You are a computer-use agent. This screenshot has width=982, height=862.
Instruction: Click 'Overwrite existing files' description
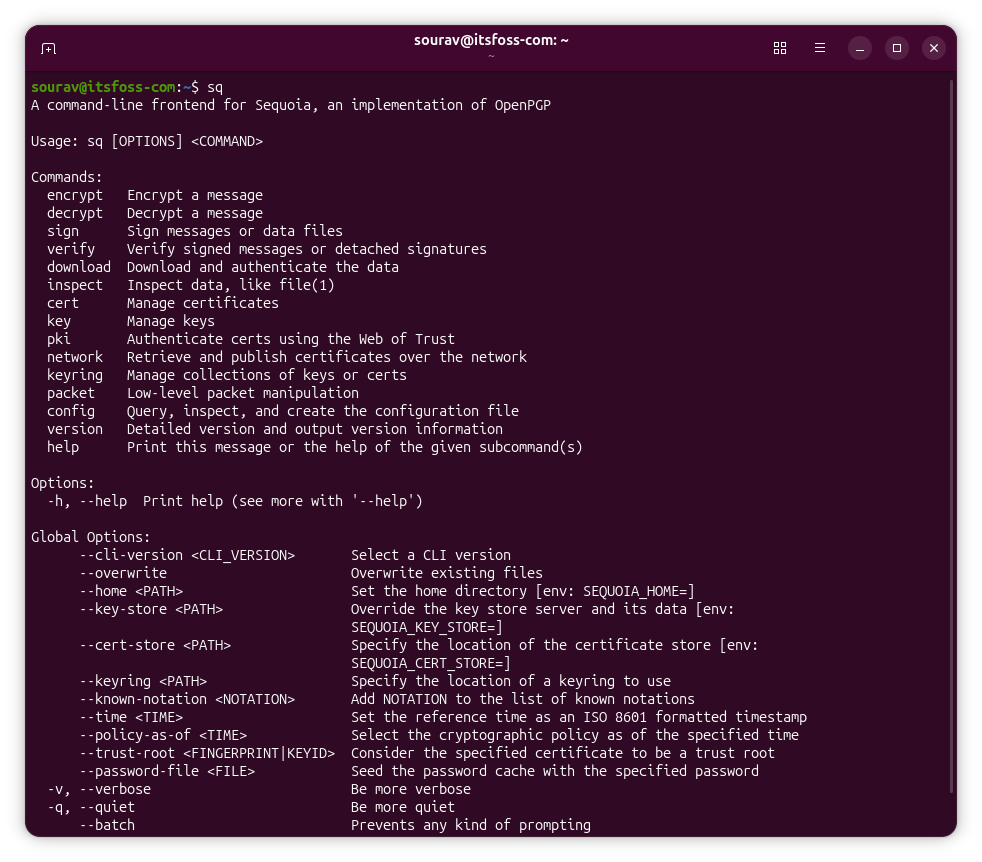tap(447, 573)
